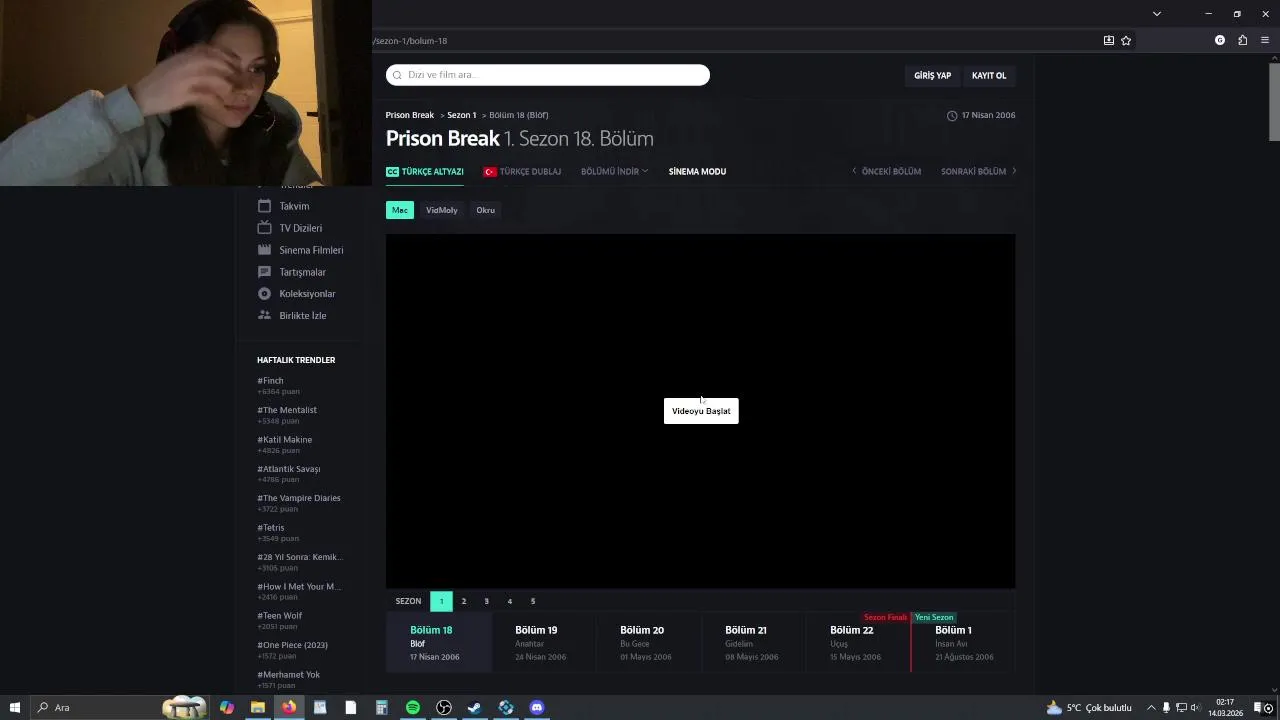Select the VidMoly video source
Viewport: 1280px width, 720px height.
[442, 210]
